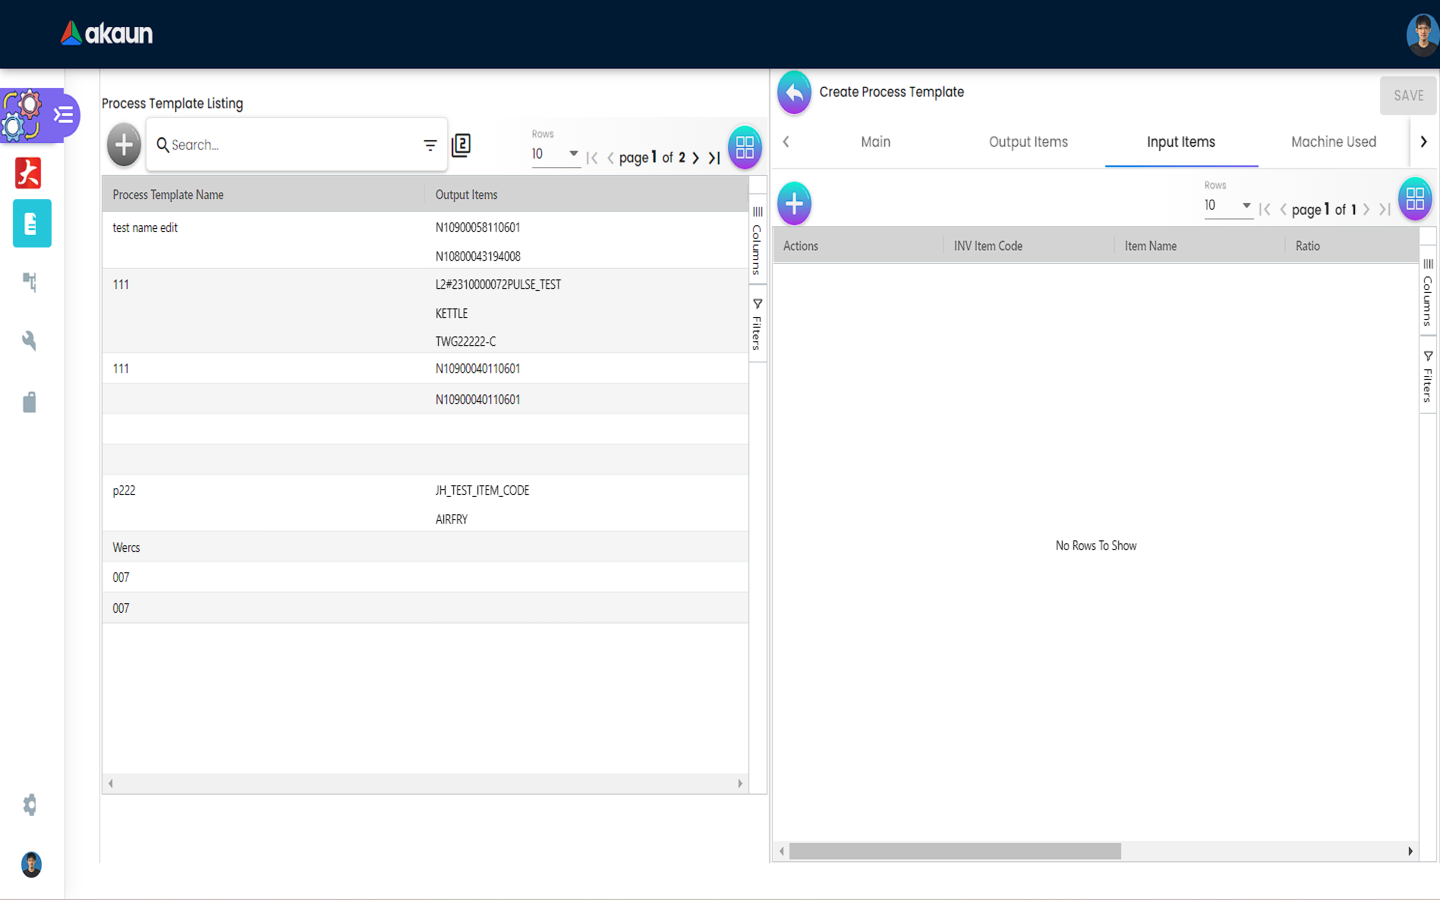The image size is (1440, 900).
Task: Click the SAVE button
Action: 1408,96
